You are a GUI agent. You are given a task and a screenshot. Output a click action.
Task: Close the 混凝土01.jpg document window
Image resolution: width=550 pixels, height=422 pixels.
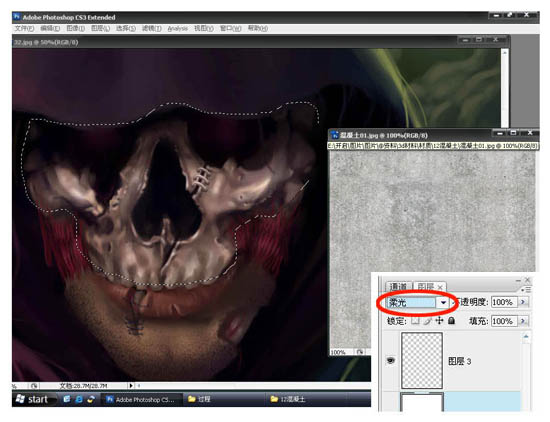tap(530, 133)
